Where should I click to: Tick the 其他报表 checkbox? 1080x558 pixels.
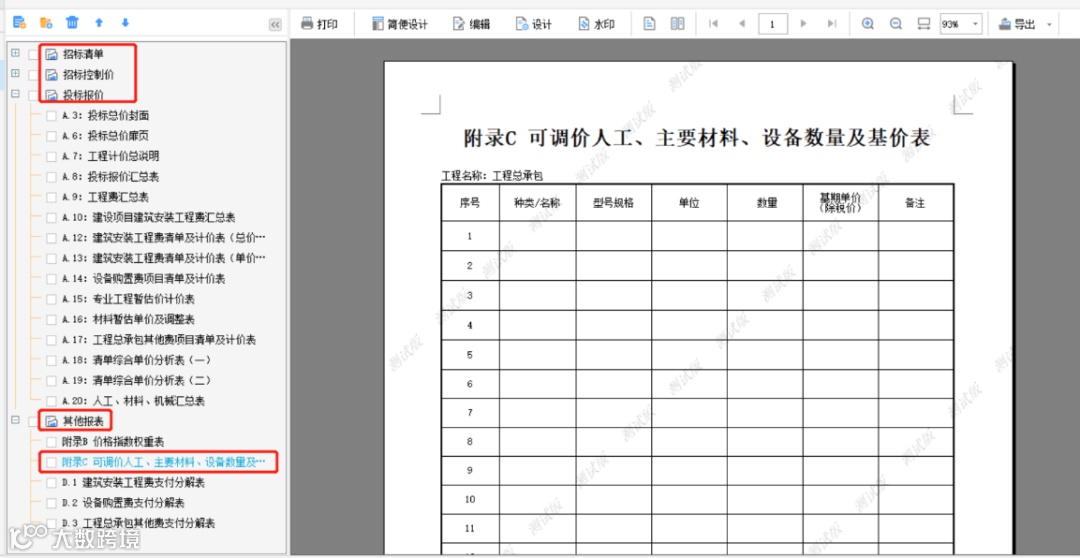tap(33, 421)
